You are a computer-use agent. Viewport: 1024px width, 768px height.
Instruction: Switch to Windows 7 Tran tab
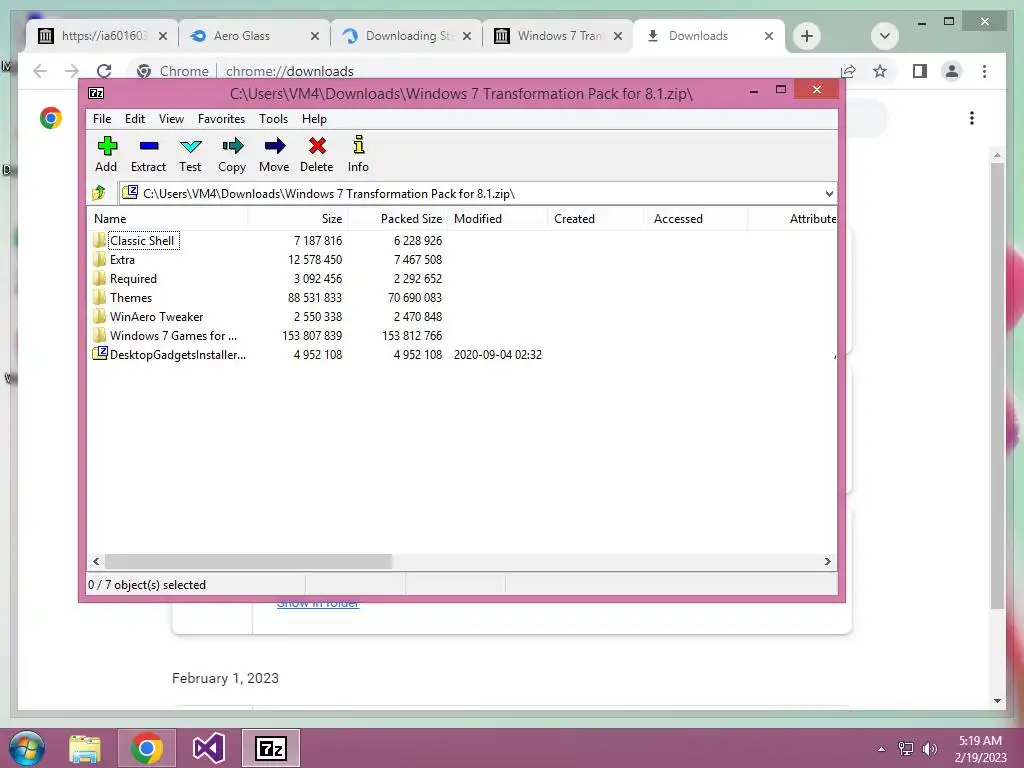(560, 36)
